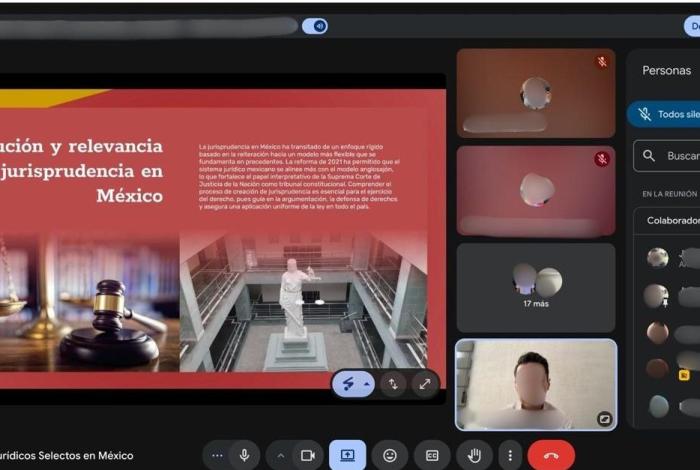Click the minimize icon on self-view tile
700x470 pixels.
pos(604,419)
